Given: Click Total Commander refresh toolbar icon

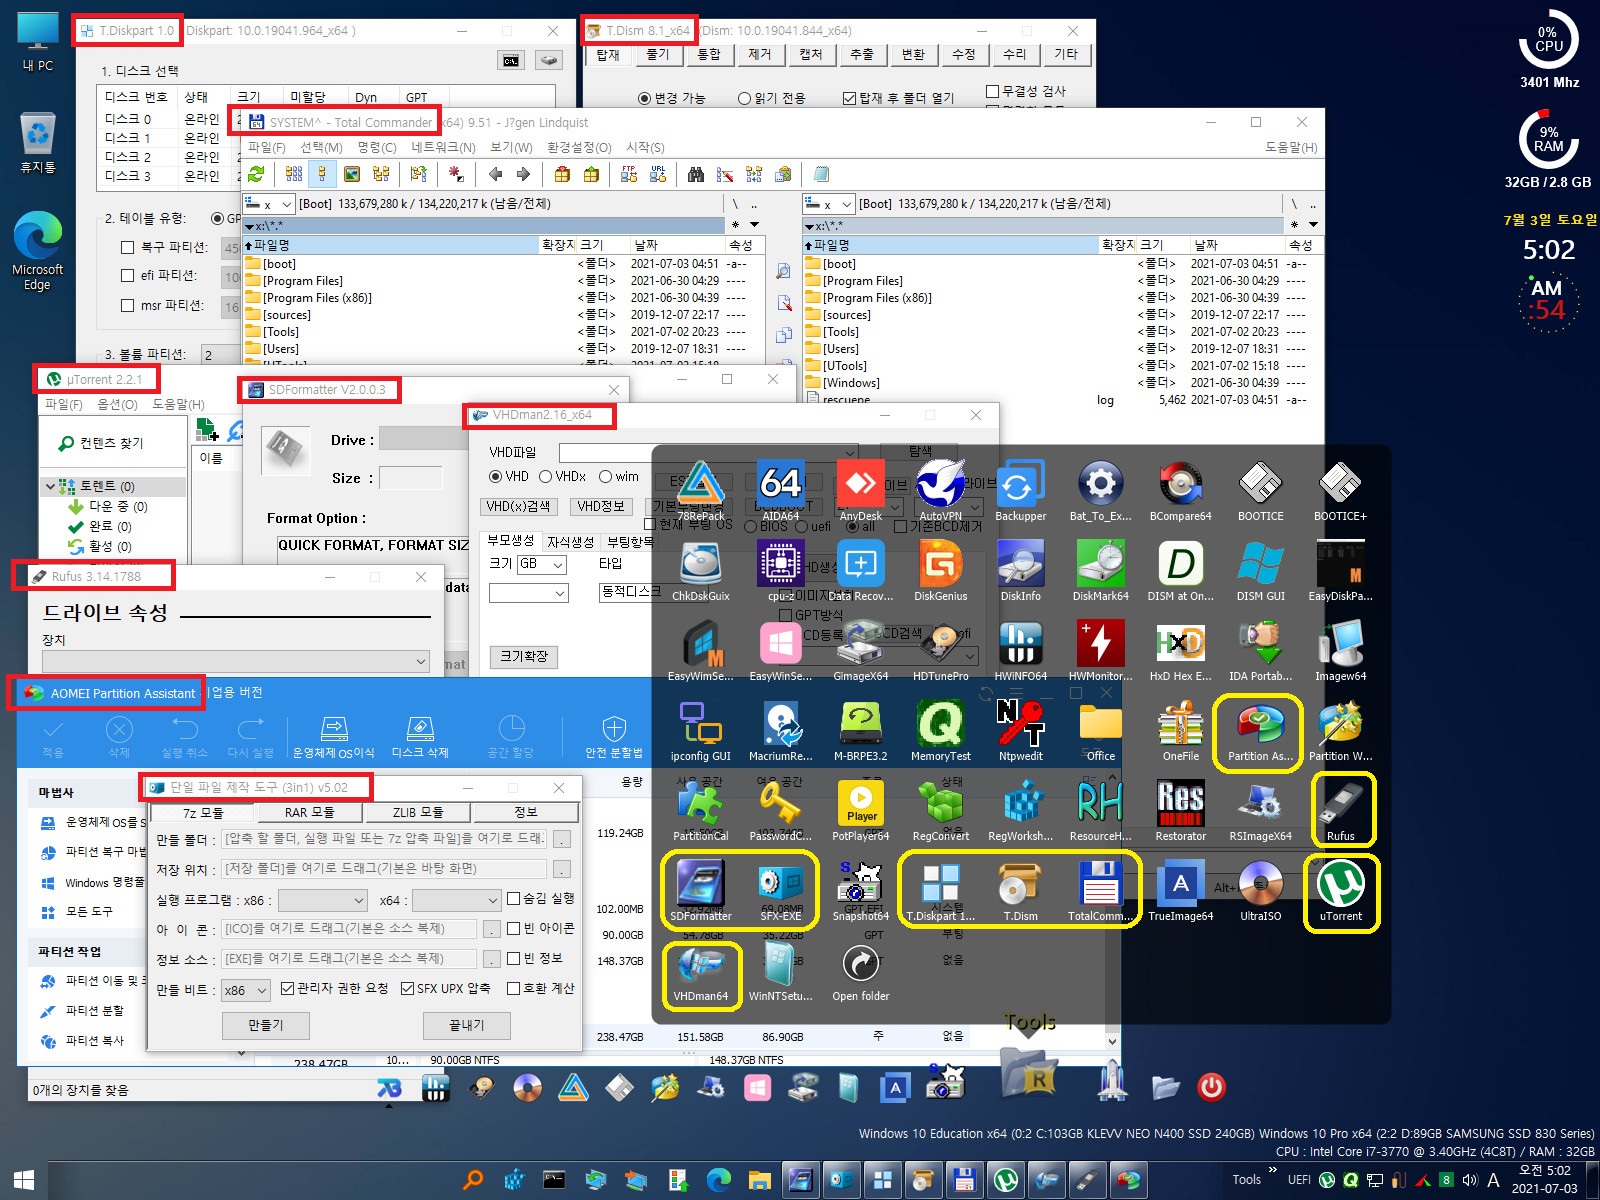Looking at the screenshot, I should tap(256, 174).
